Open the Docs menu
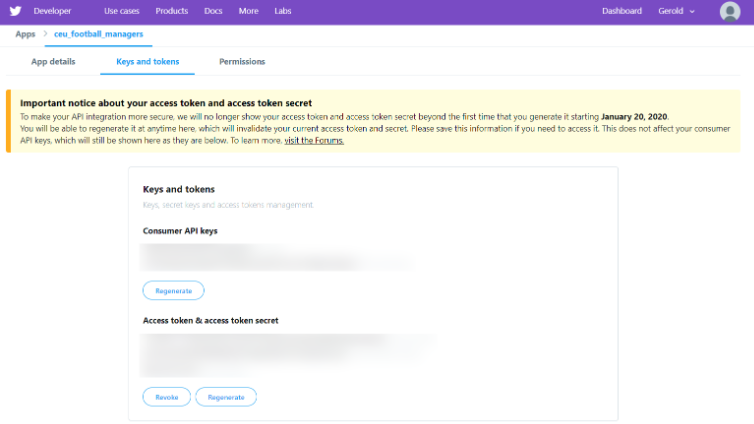The image size is (754, 424). (213, 11)
